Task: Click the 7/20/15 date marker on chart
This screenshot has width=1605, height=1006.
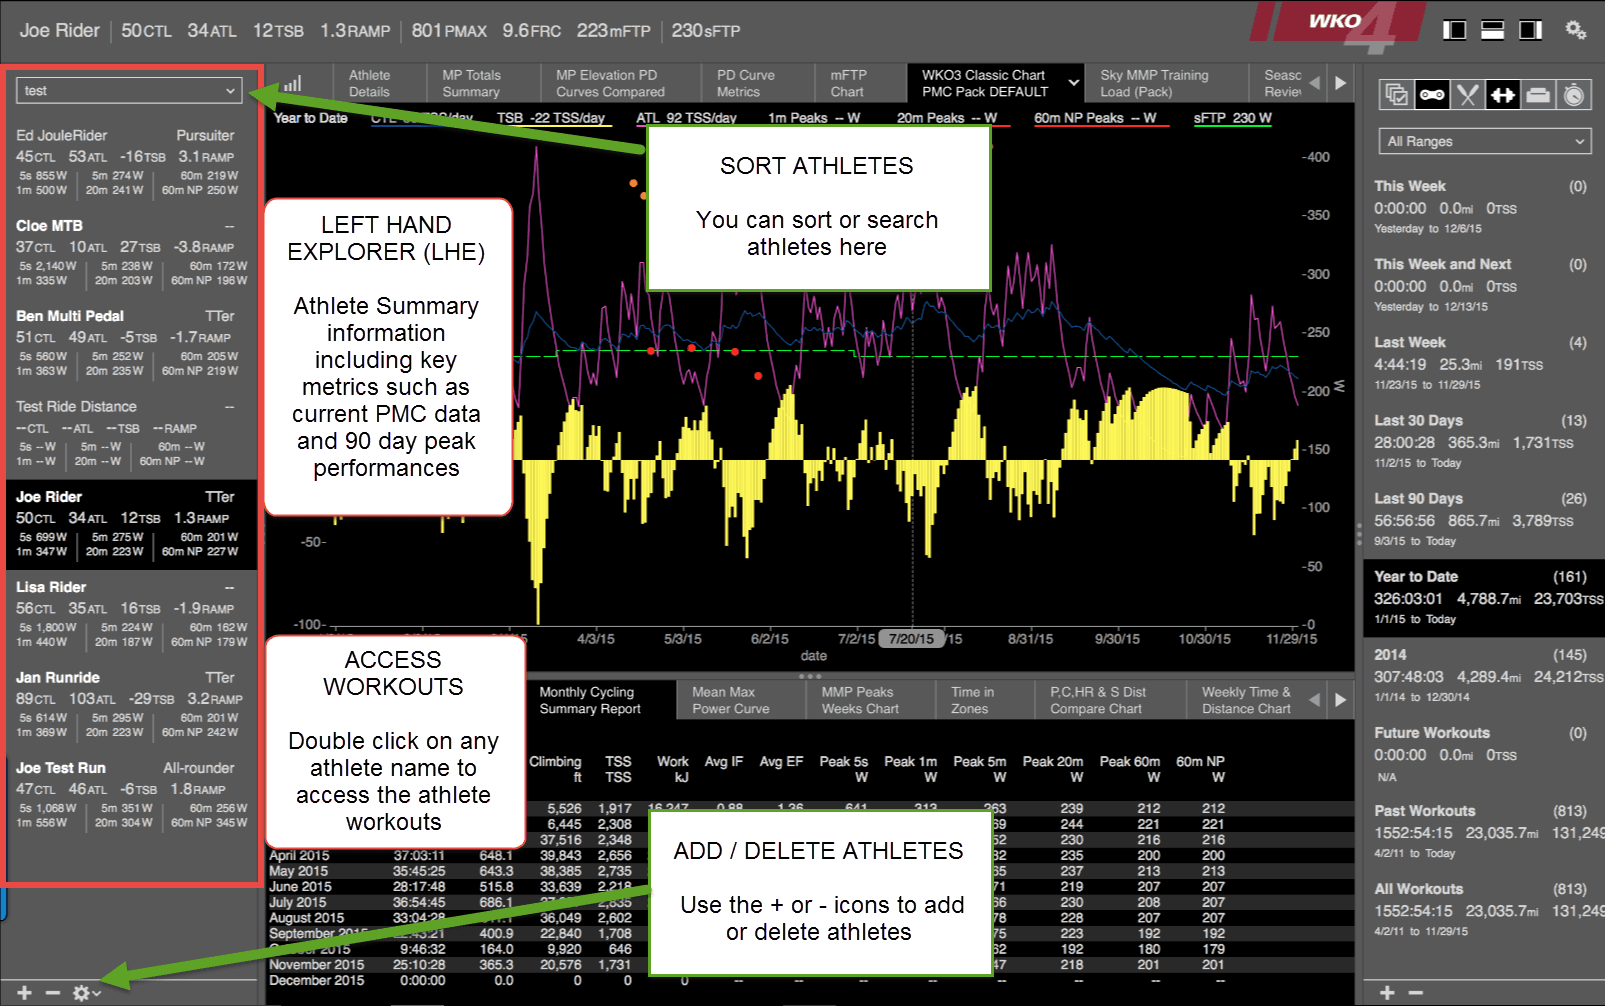Action: [911, 638]
